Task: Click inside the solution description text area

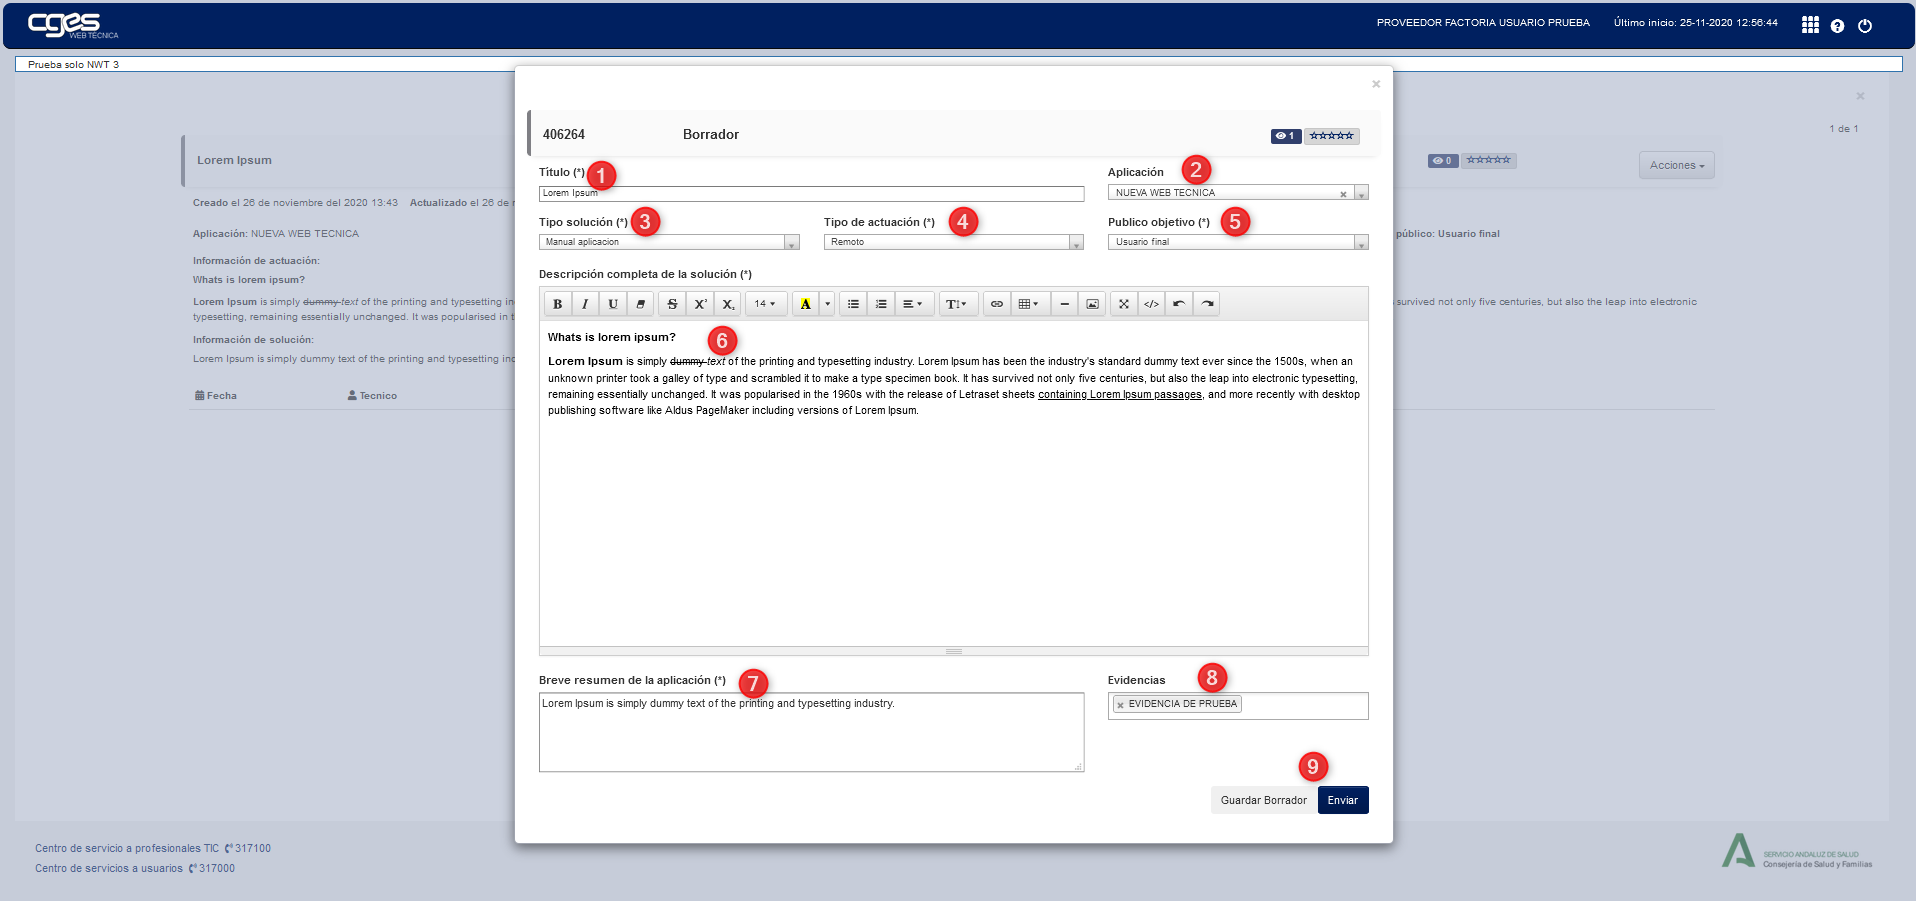Action: [x=954, y=483]
